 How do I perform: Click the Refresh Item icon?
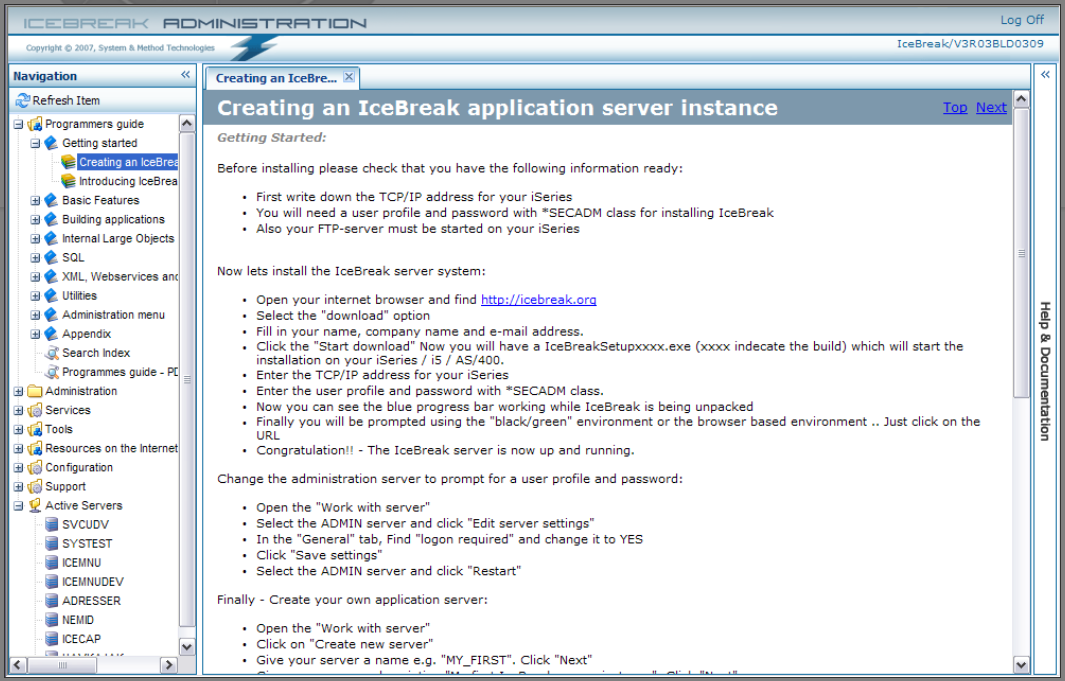point(22,100)
